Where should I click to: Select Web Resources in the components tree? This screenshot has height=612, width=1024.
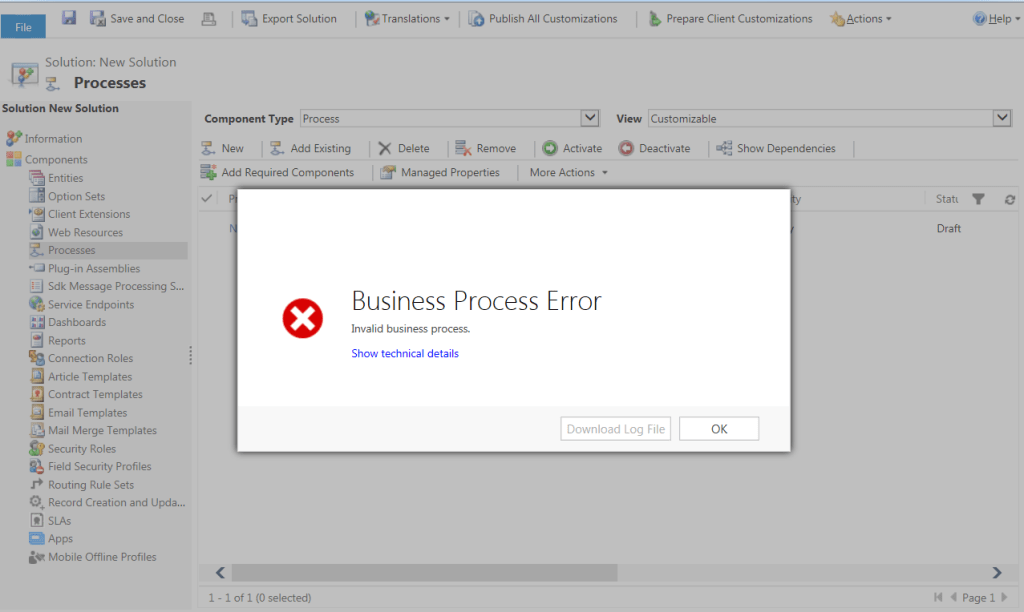[85, 232]
